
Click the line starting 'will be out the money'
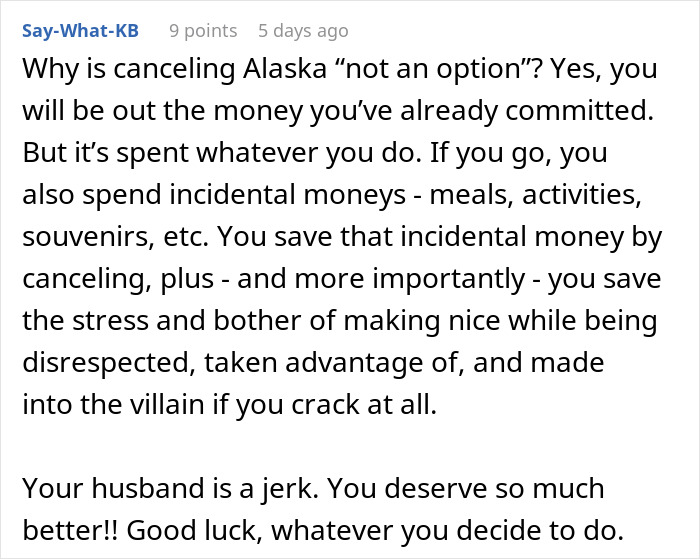coord(338,111)
